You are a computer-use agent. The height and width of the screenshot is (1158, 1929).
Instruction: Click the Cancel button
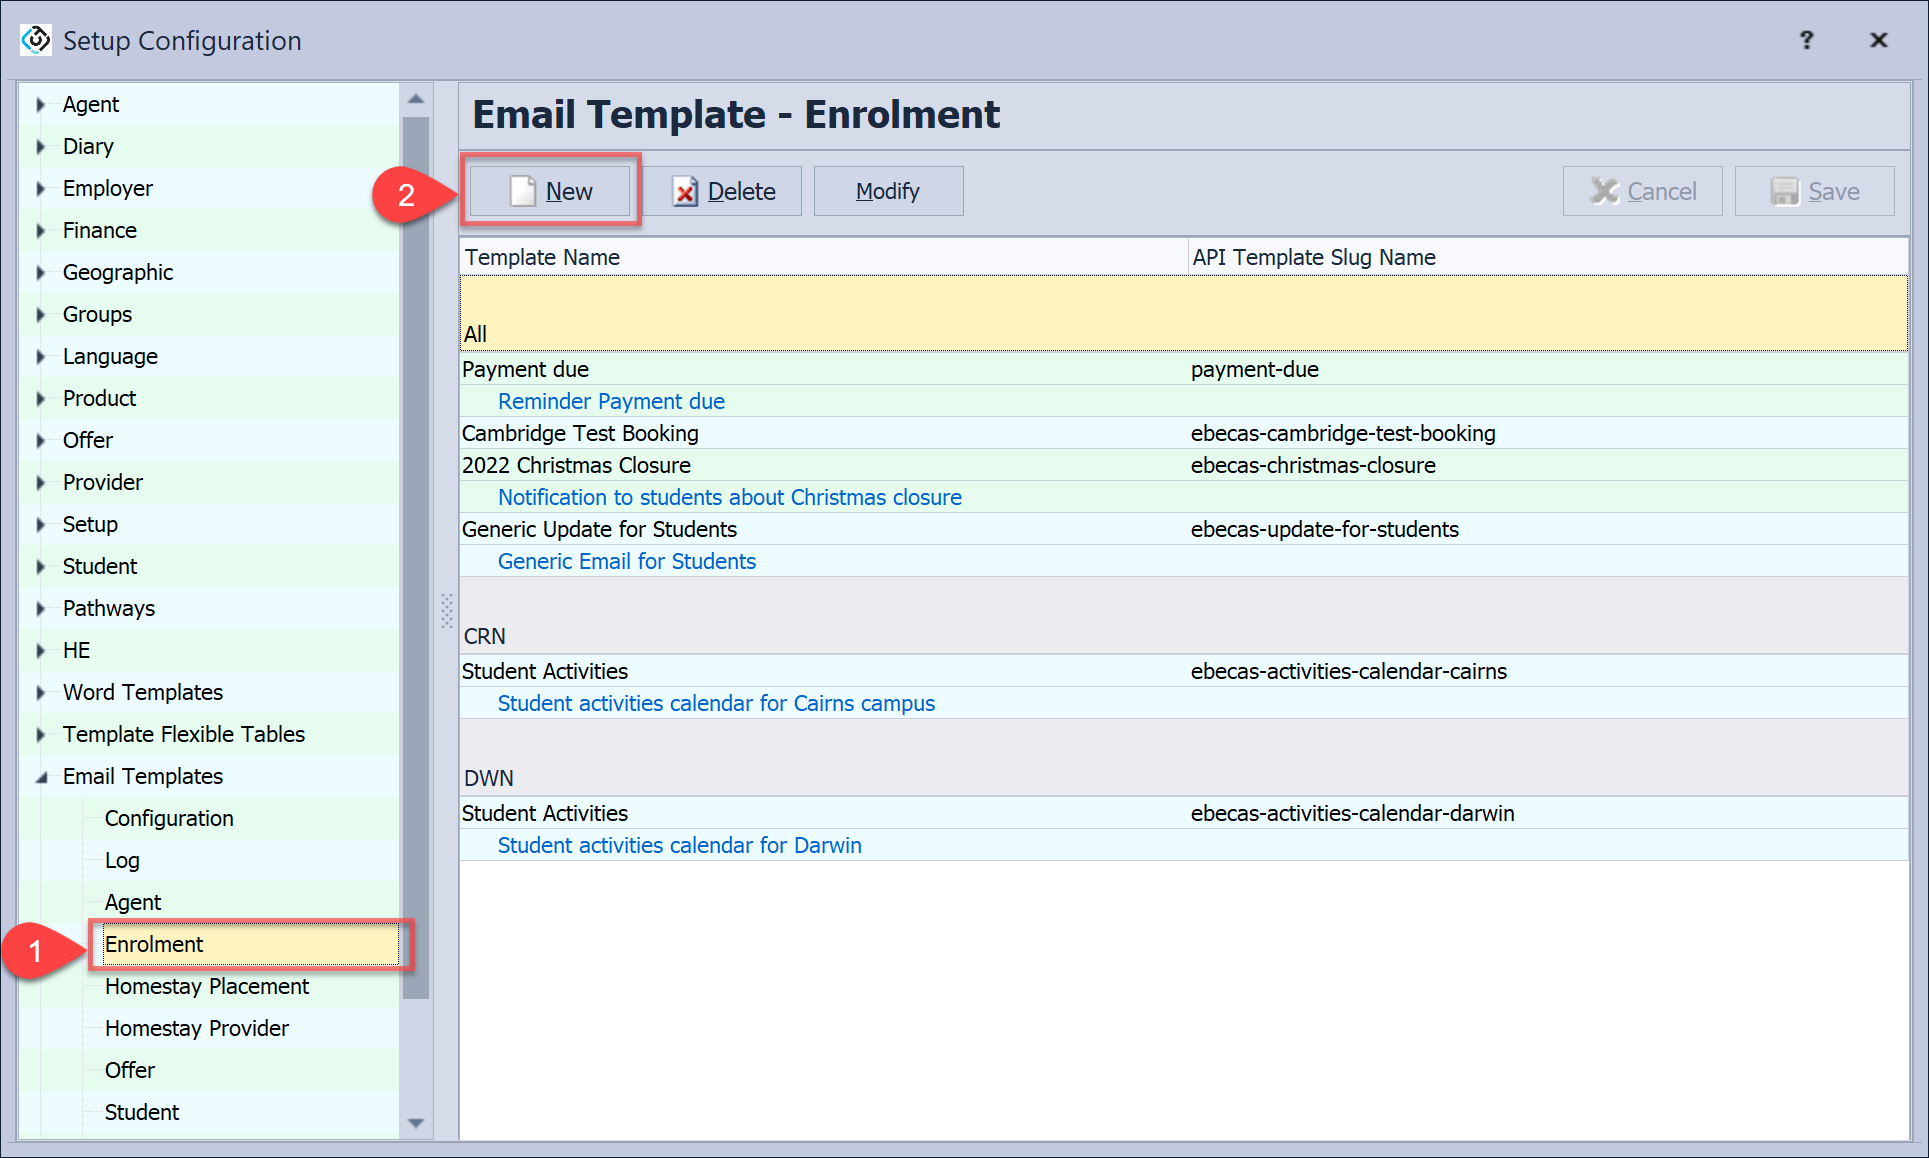[x=1642, y=191]
